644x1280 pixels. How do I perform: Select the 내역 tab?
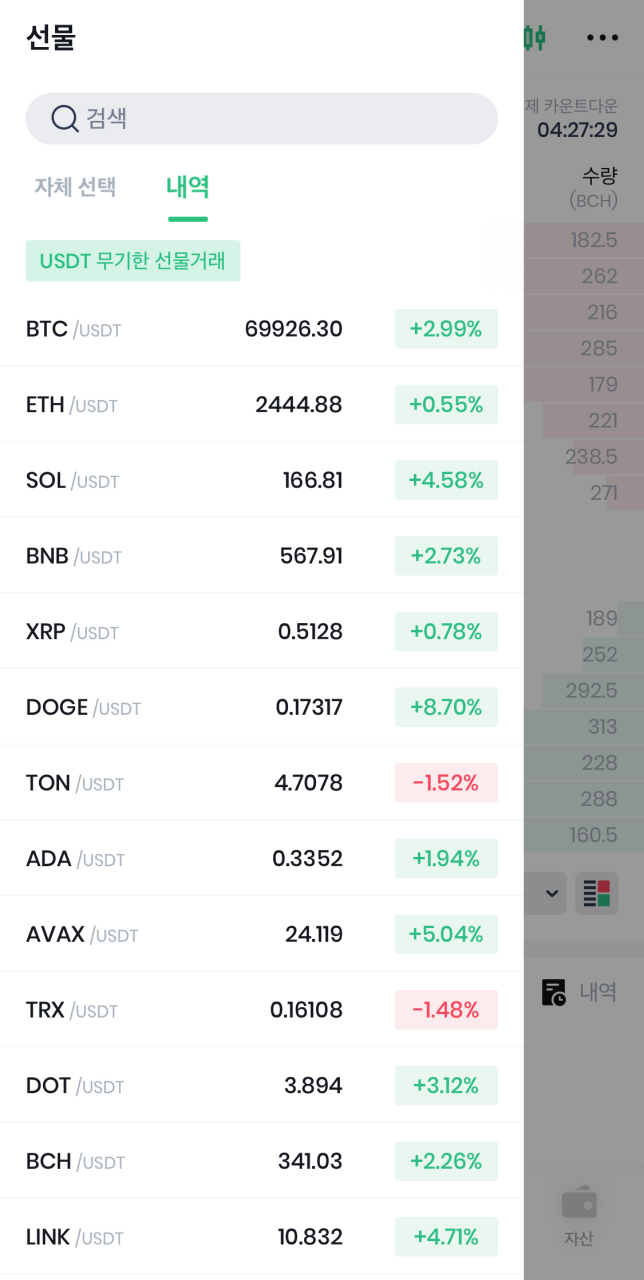[x=188, y=187]
